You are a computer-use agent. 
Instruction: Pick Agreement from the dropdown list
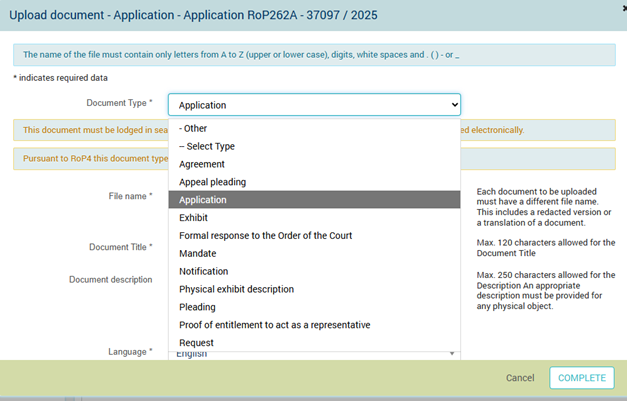click(202, 164)
